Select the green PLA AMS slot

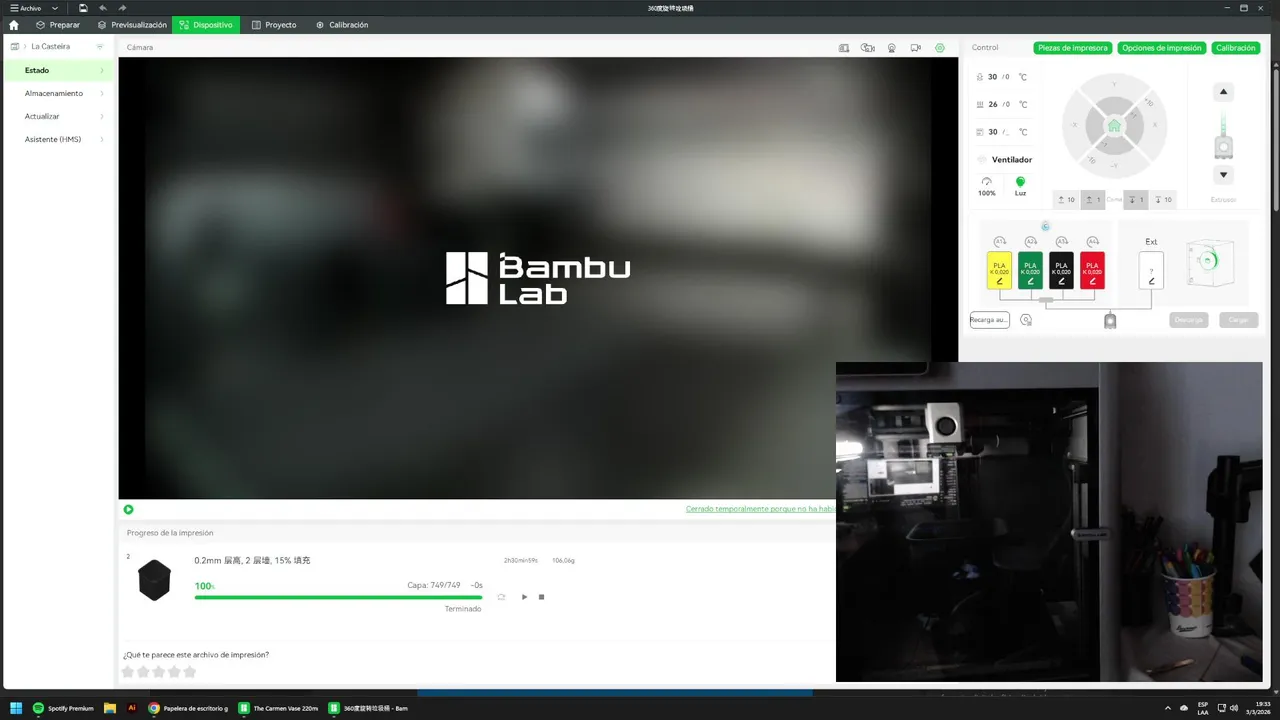click(x=1030, y=271)
